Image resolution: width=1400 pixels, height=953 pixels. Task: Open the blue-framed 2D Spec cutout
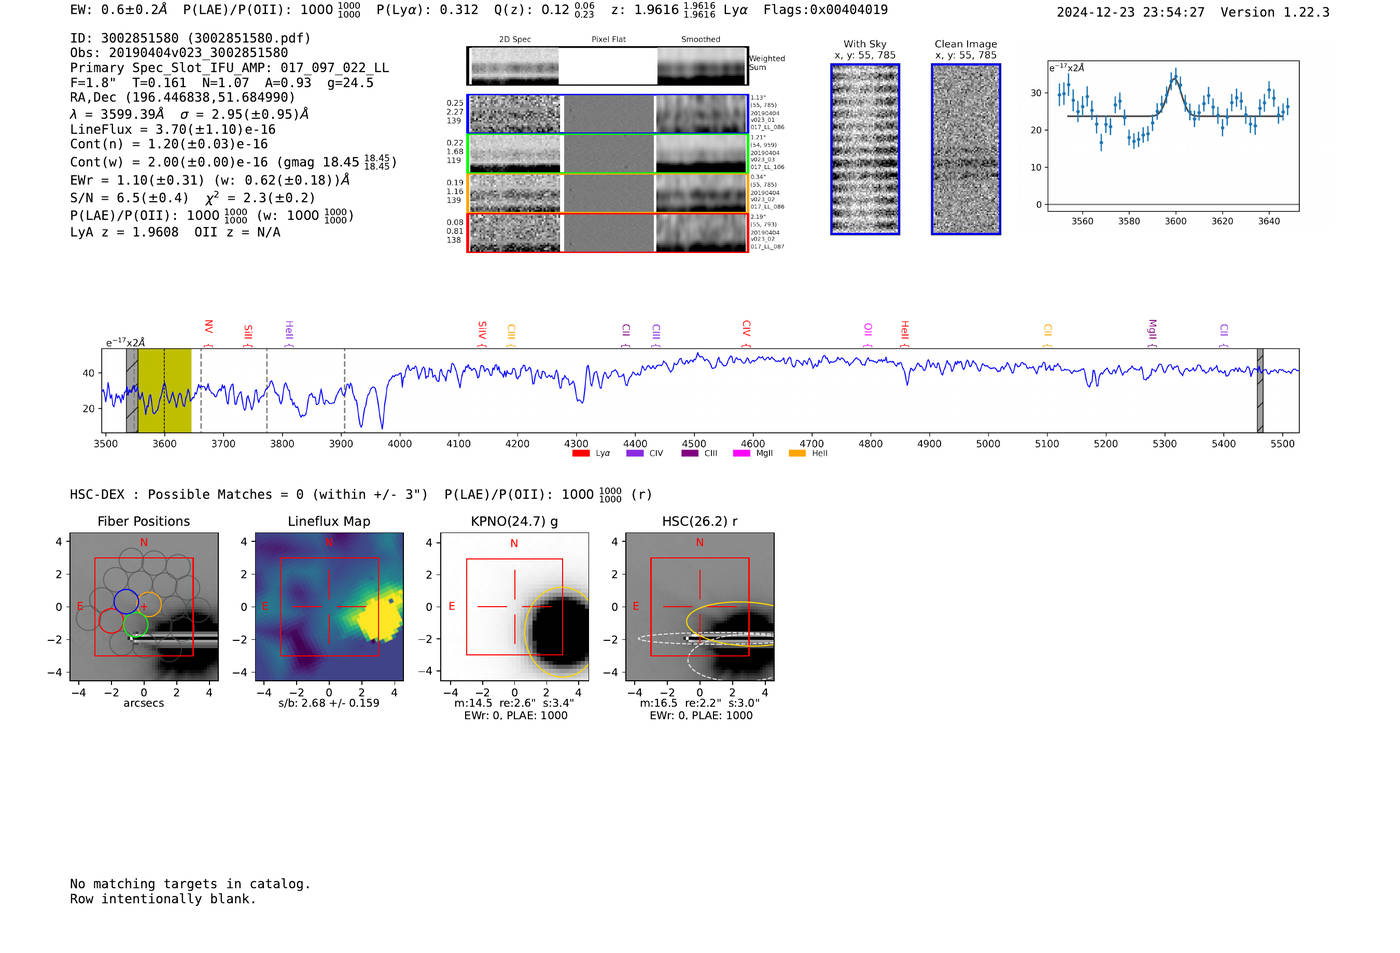coord(515,114)
